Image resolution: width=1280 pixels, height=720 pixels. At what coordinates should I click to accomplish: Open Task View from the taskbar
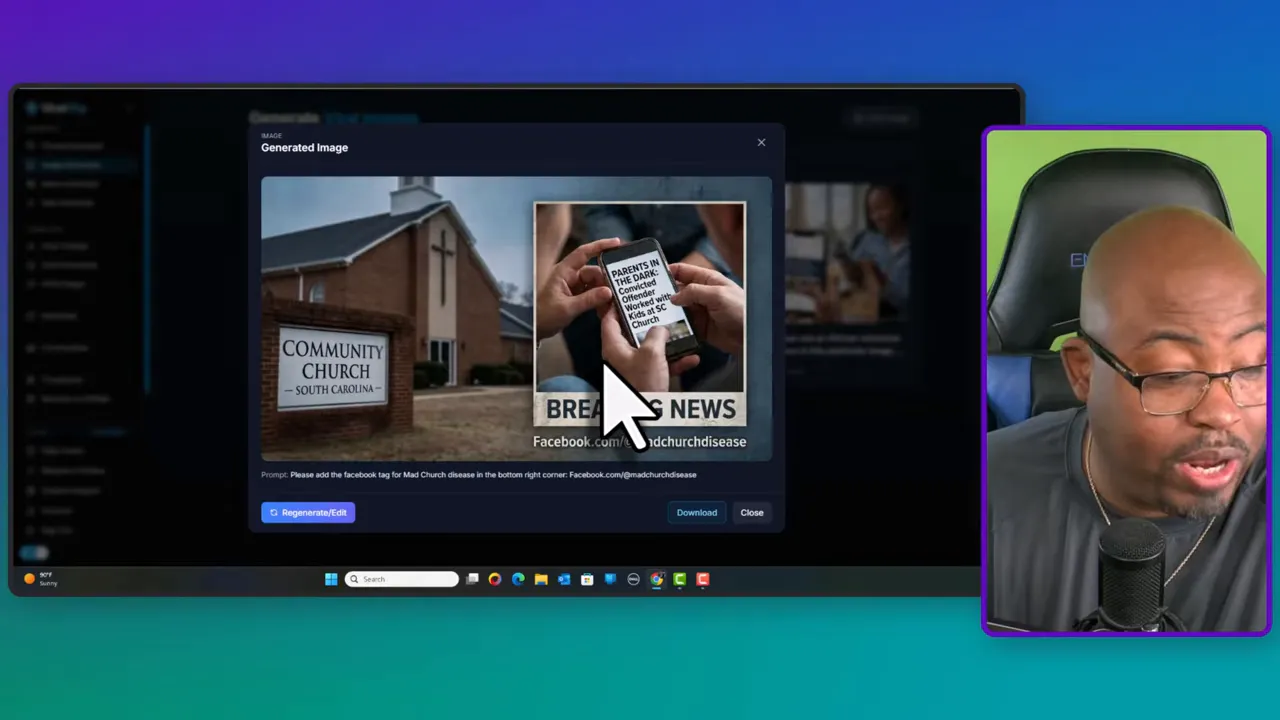[x=472, y=579]
